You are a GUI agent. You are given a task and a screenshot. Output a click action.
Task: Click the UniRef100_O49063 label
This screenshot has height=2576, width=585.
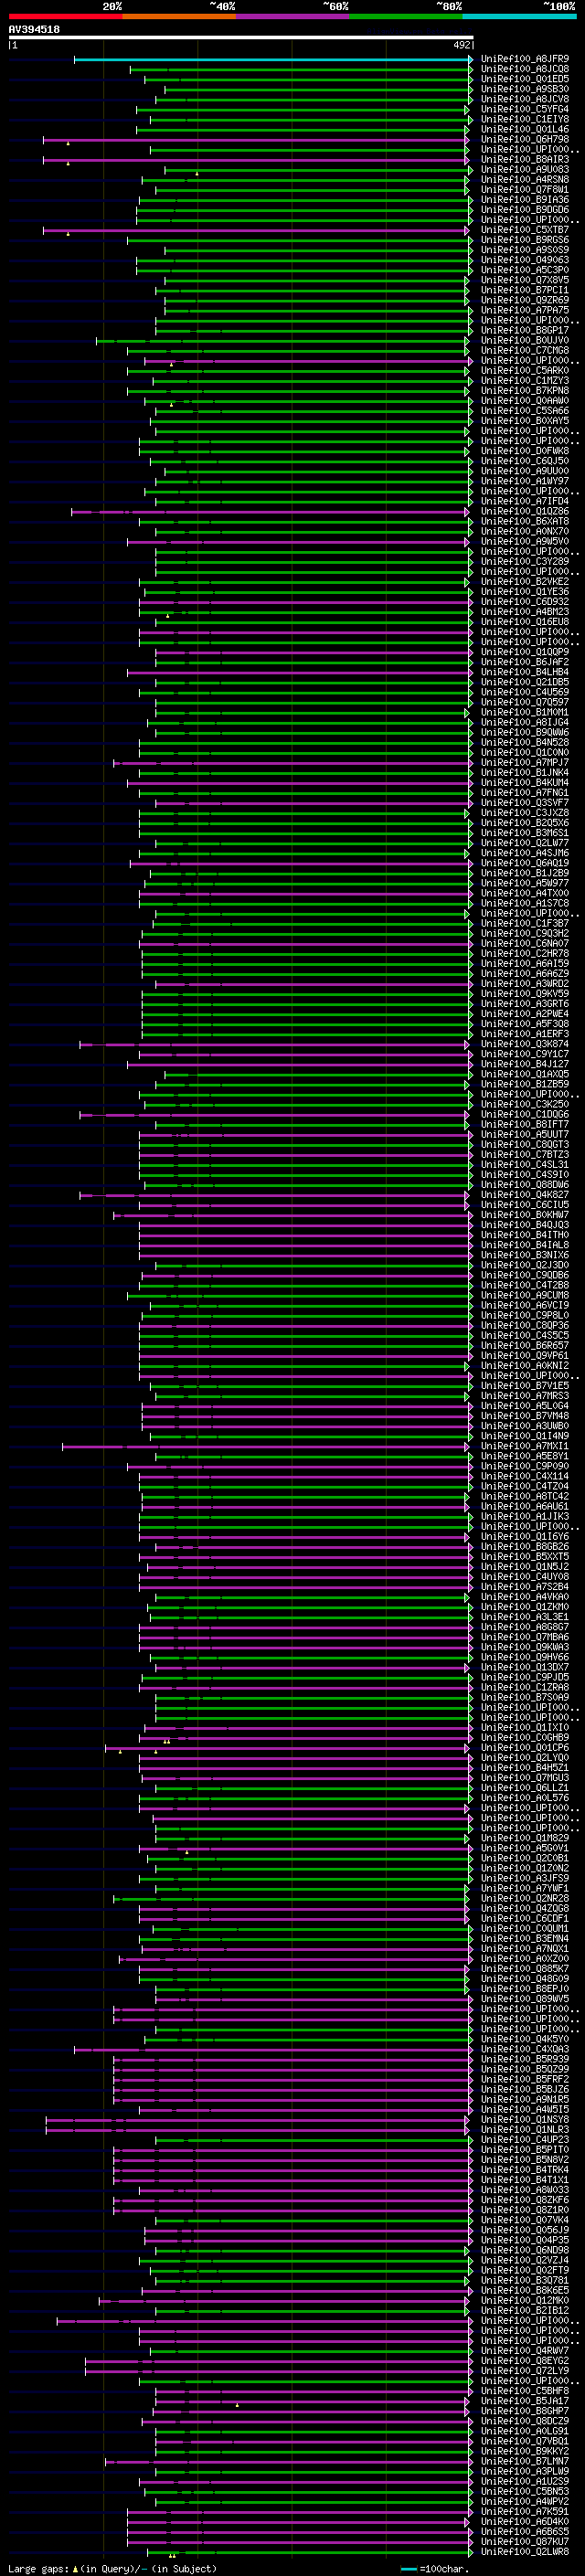[525, 260]
